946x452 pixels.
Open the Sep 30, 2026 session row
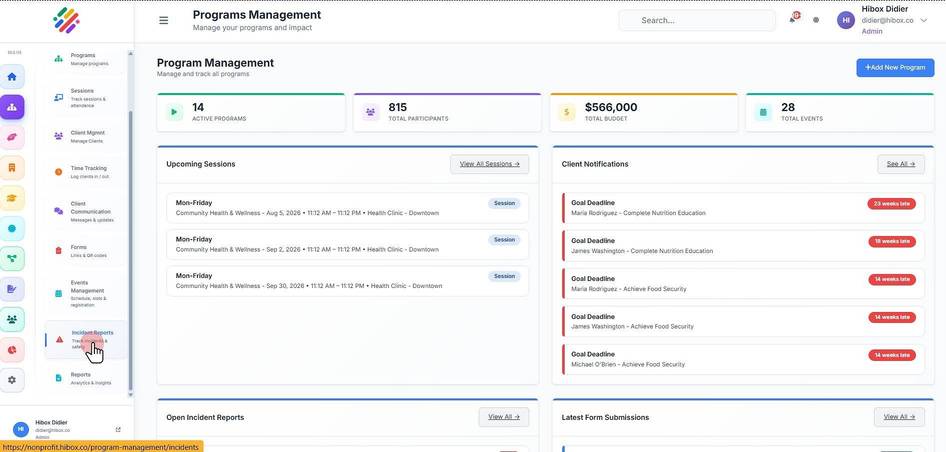[348, 281]
